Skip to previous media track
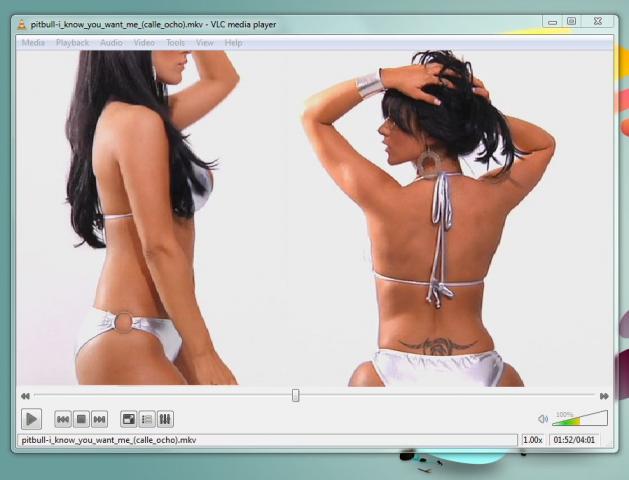Viewport: 629px width, 480px height. pos(63,419)
